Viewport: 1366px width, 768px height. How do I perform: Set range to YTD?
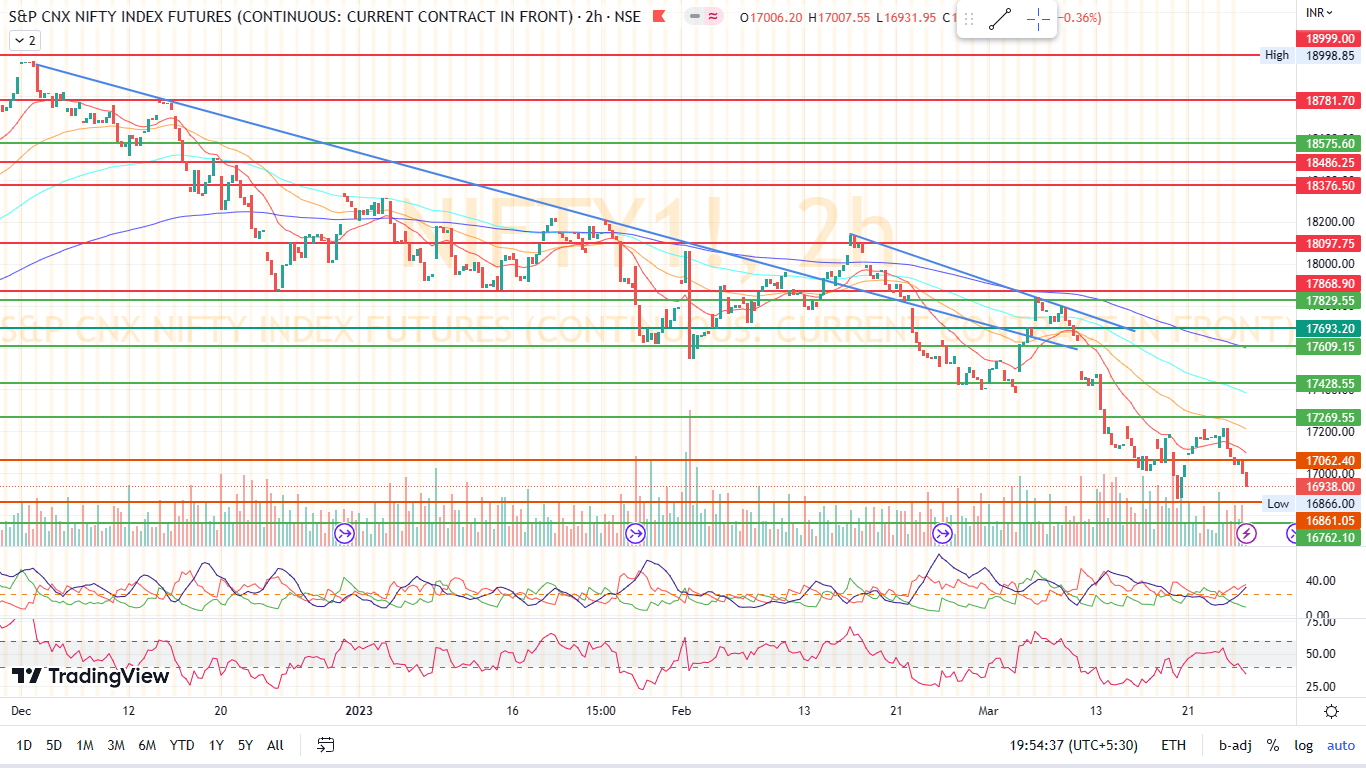point(182,745)
